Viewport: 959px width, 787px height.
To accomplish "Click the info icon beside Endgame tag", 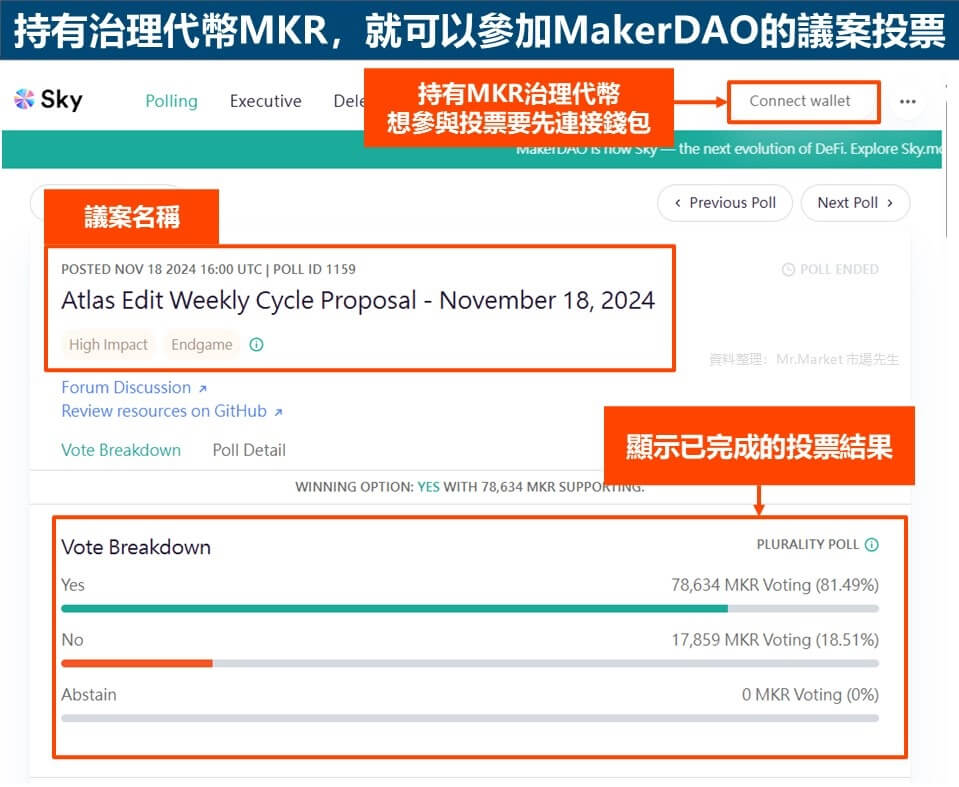I will 256,345.
